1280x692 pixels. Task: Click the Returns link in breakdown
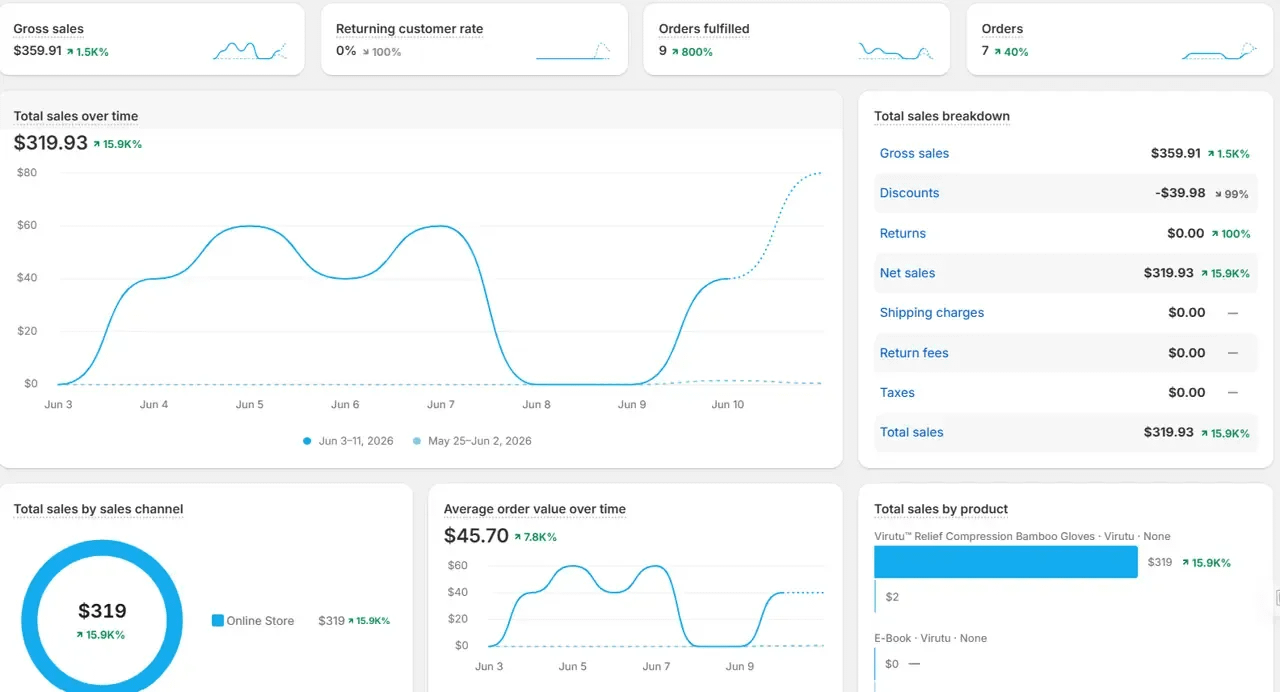(903, 233)
